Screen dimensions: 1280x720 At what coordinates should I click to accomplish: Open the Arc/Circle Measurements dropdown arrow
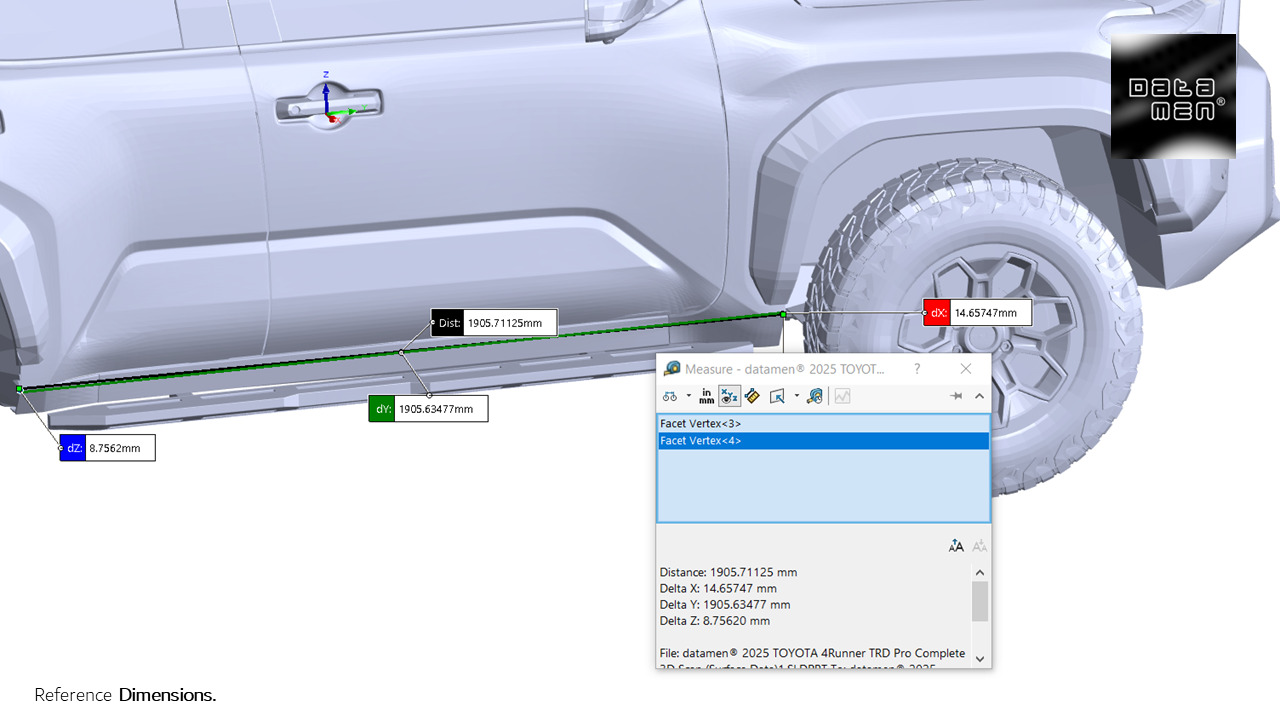click(x=689, y=396)
